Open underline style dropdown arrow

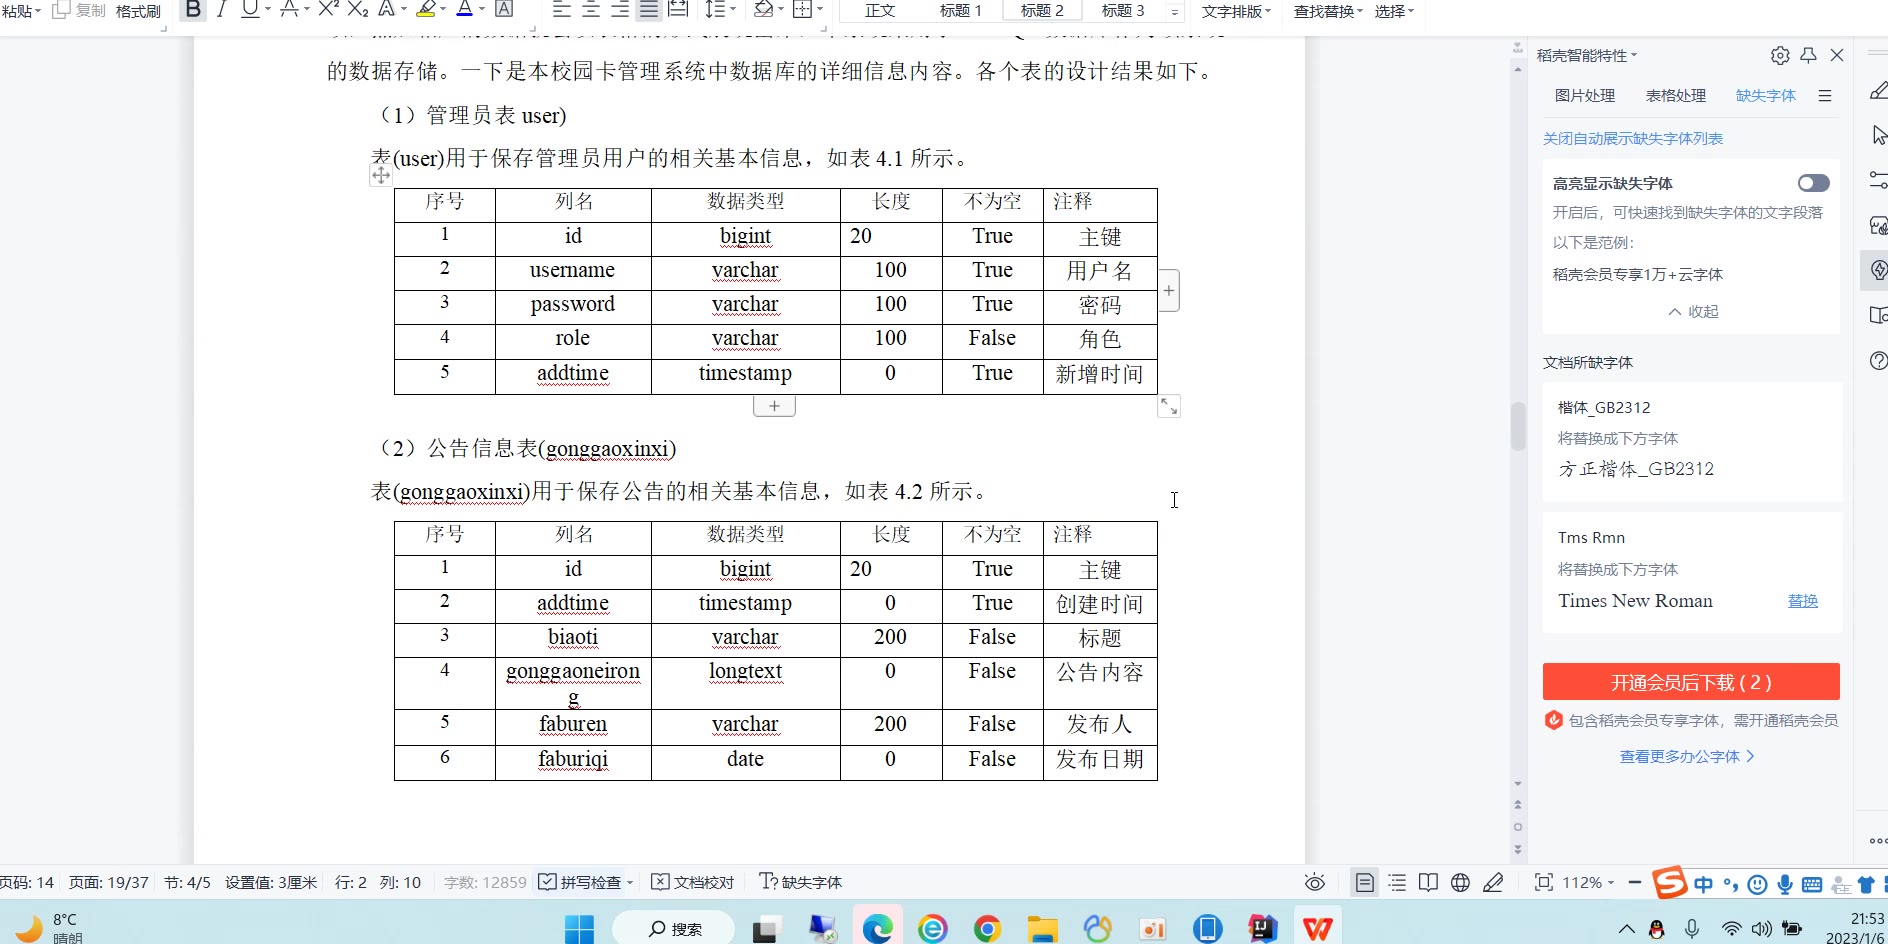click(268, 10)
